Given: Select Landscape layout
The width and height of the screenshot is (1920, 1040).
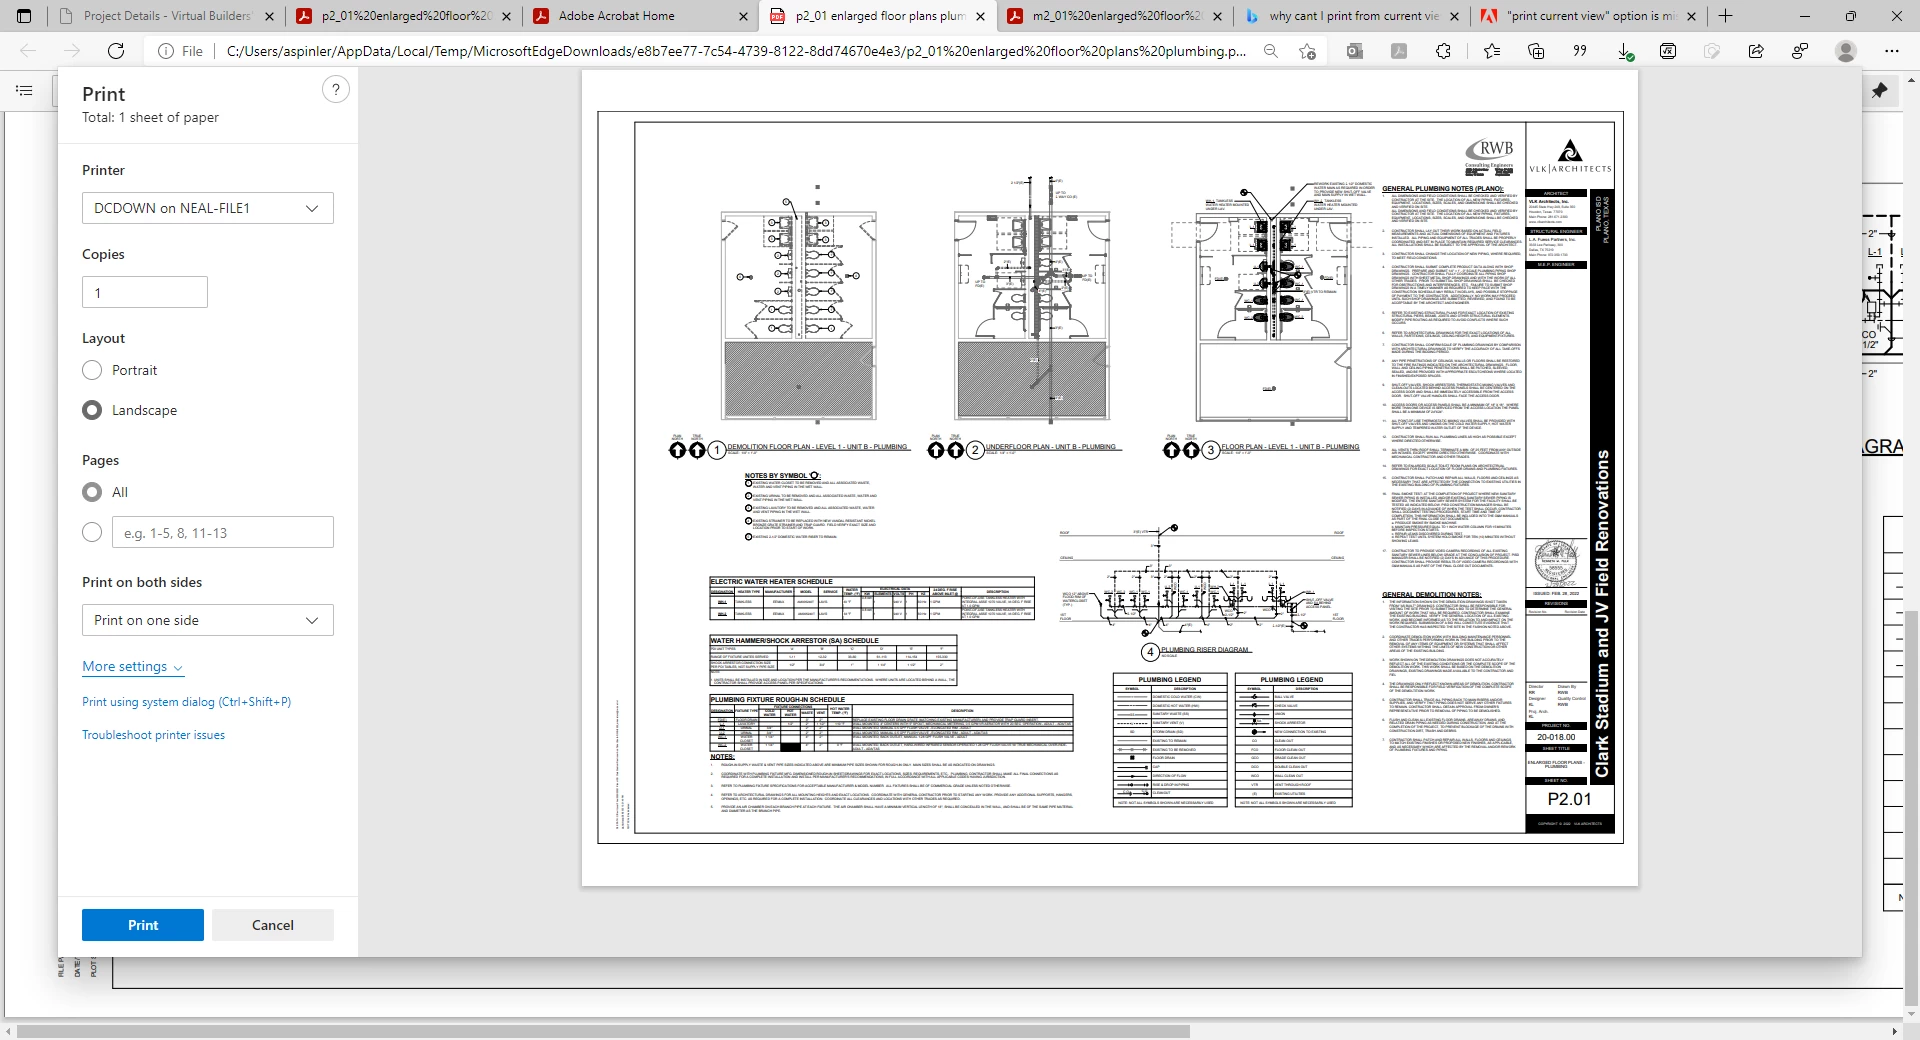Looking at the screenshot, I should 92,410.
